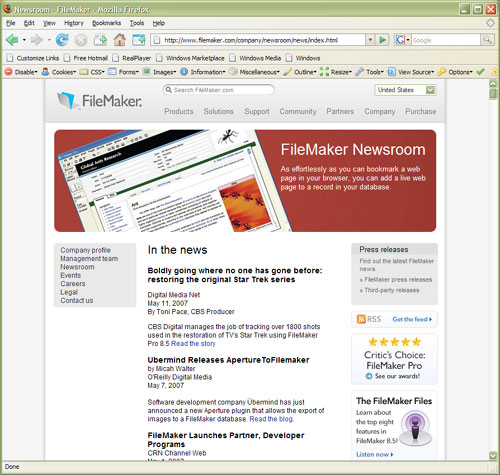Open the Help menu

[x=159, y=23]
